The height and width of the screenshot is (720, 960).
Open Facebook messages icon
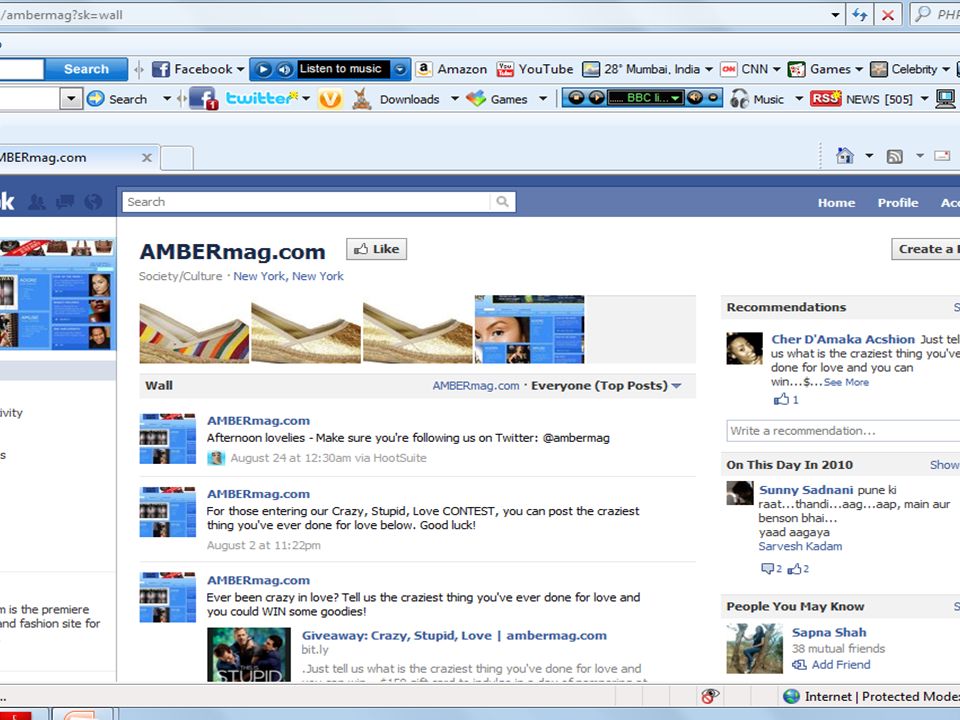click(x=65, y=201)
